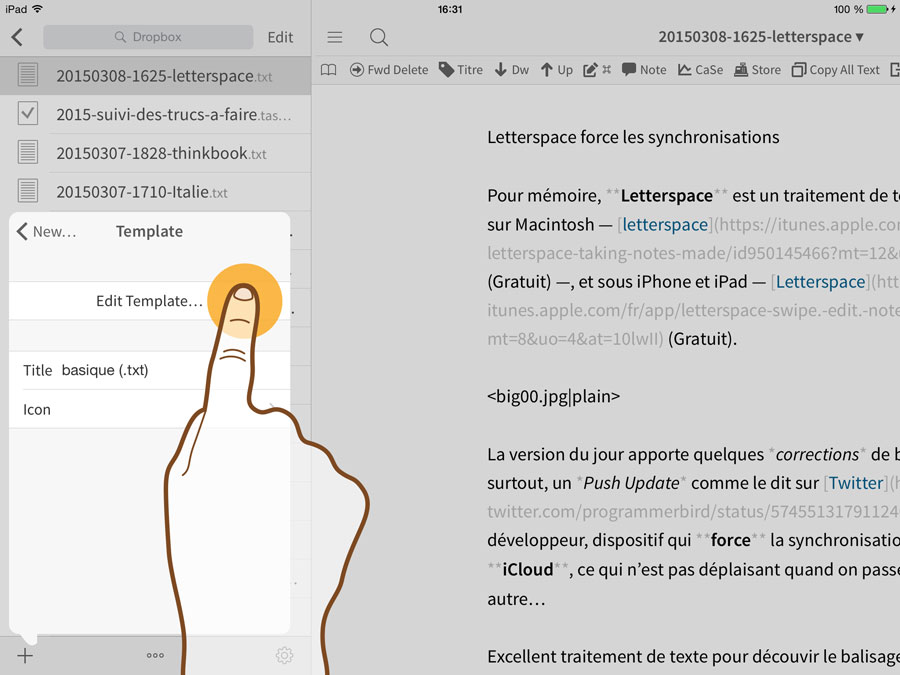The width and height of the screenshot is (900, 675).
Task: Tap the Copy All Text button
Action: point(835,70)
